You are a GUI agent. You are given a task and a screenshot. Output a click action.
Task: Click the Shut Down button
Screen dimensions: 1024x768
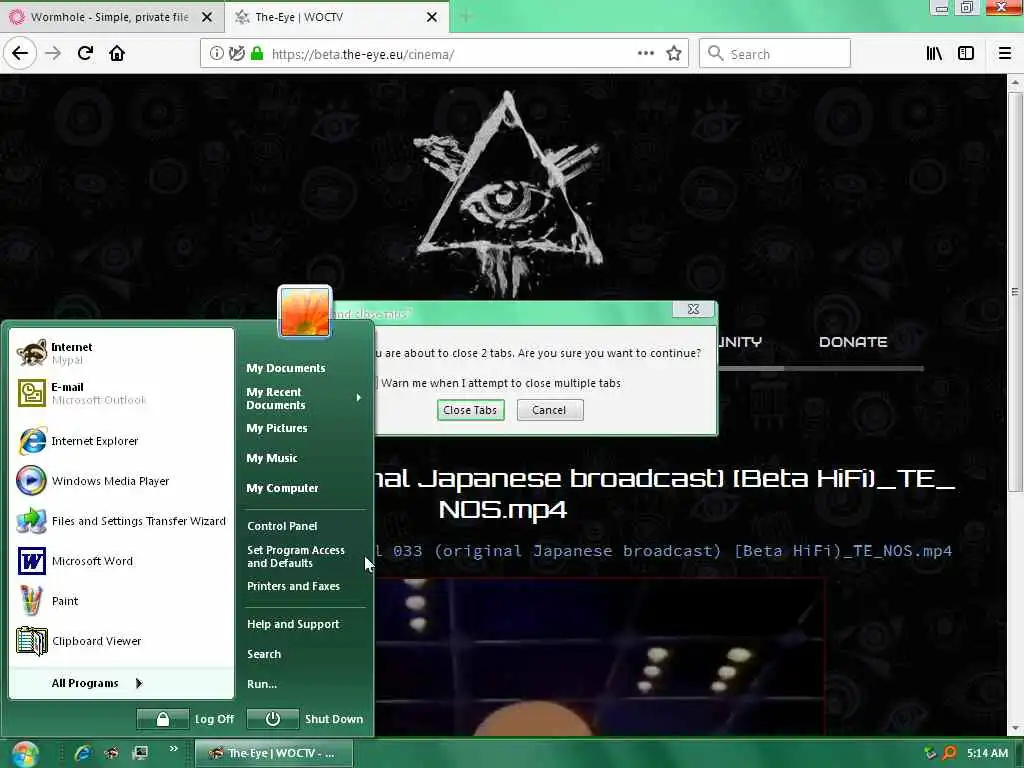point(304,719)
